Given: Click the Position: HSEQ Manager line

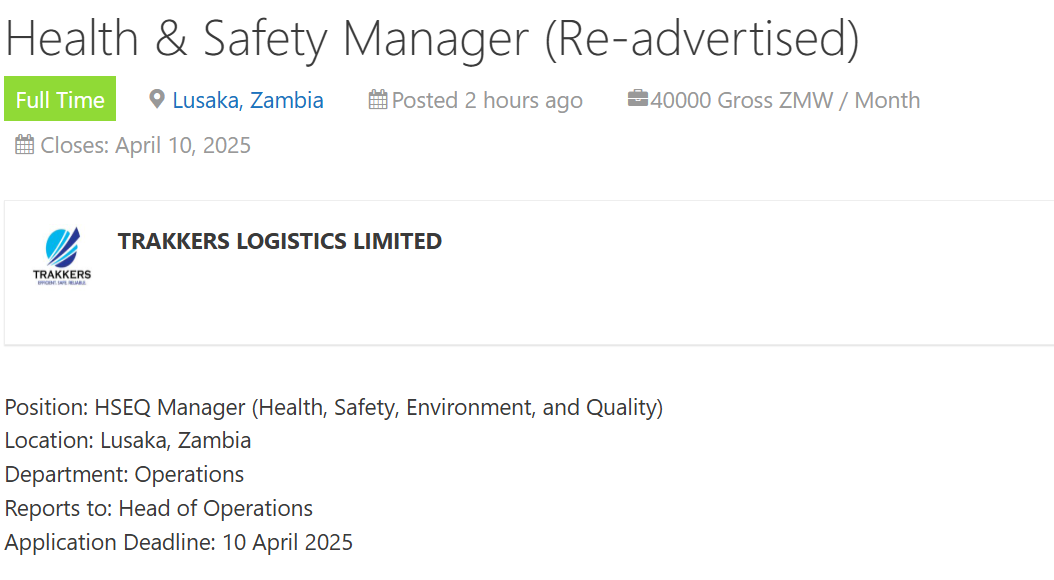Looking at the screenshot, I should click(333, 407).
